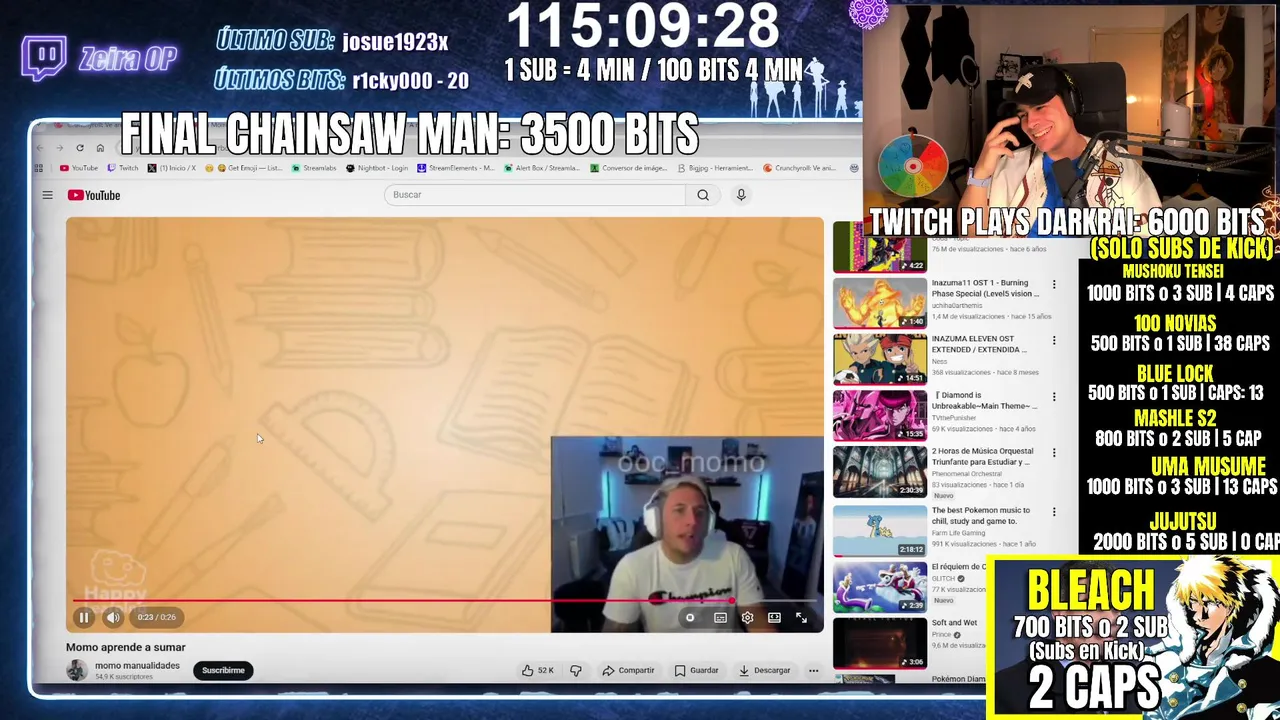Viewport: 1280px width, 720px height.
Task: Click the browser back arrow
Action: pos(40,148)
